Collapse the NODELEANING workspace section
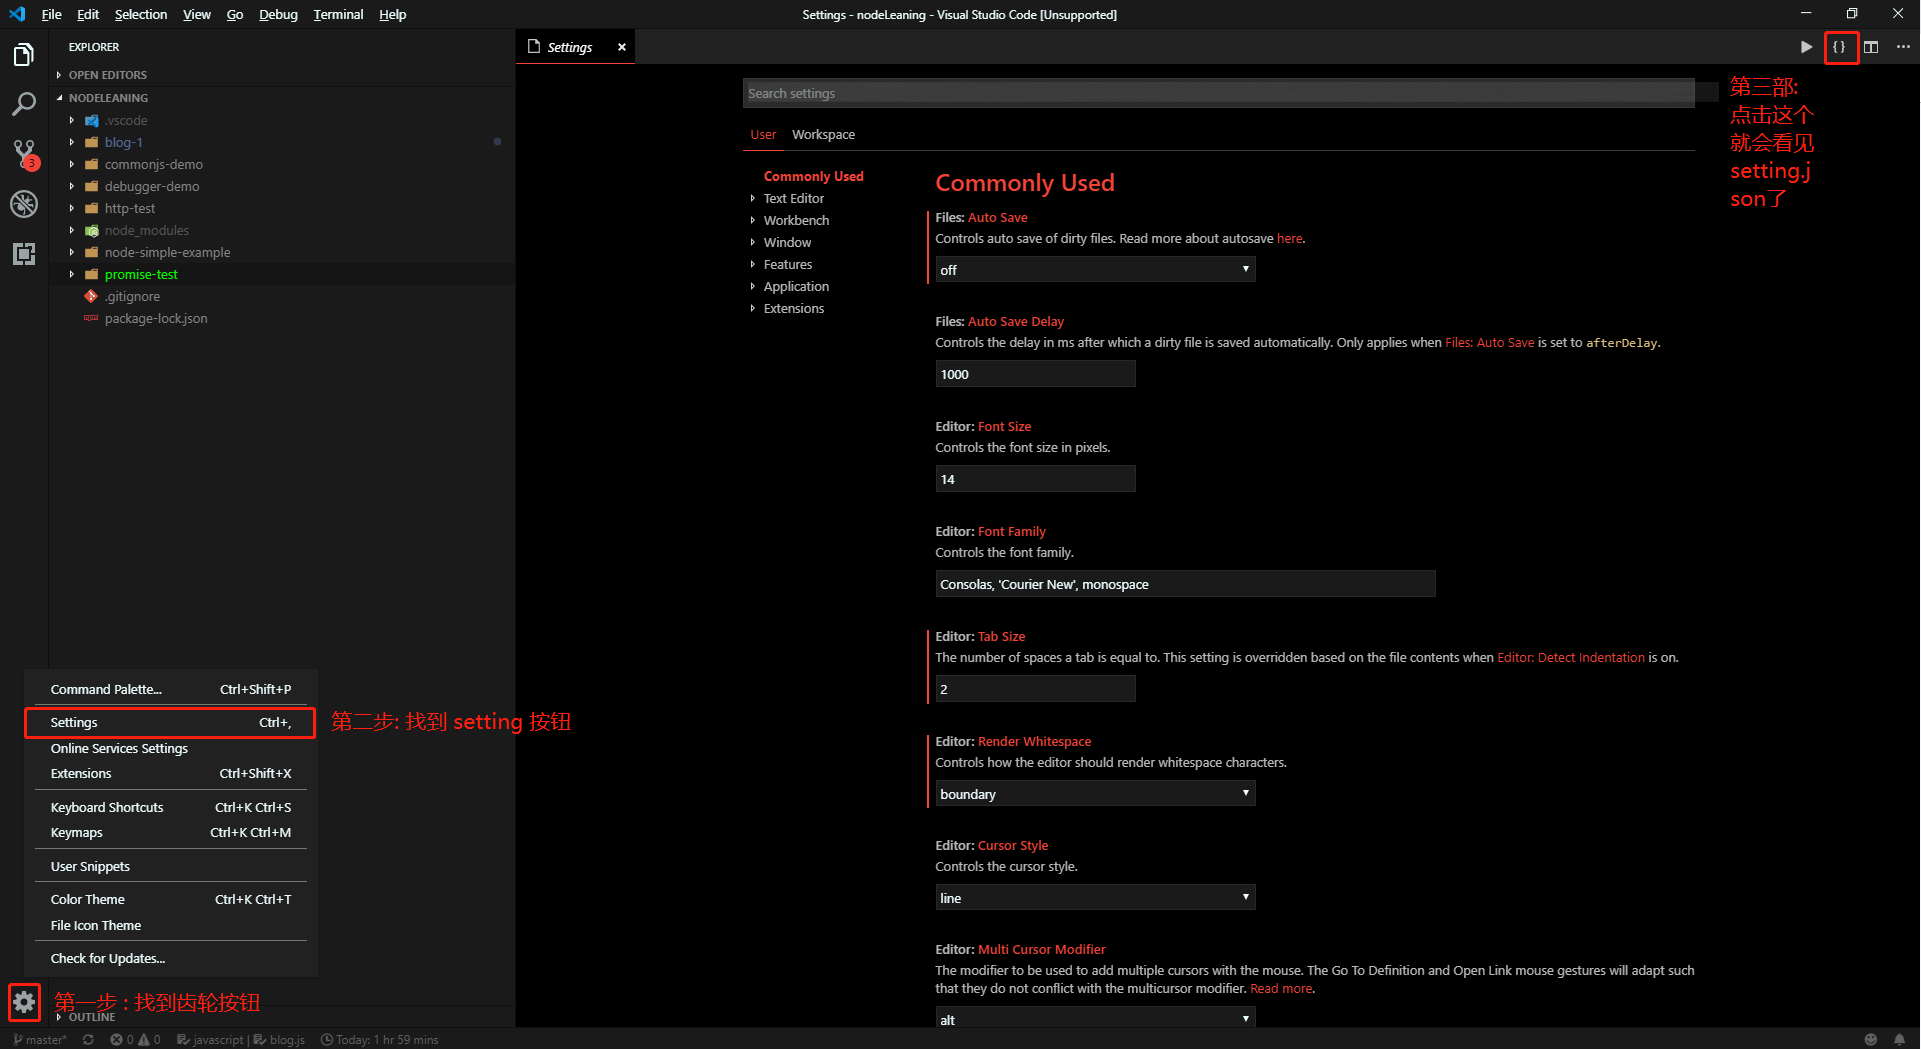 click(59, 98)
